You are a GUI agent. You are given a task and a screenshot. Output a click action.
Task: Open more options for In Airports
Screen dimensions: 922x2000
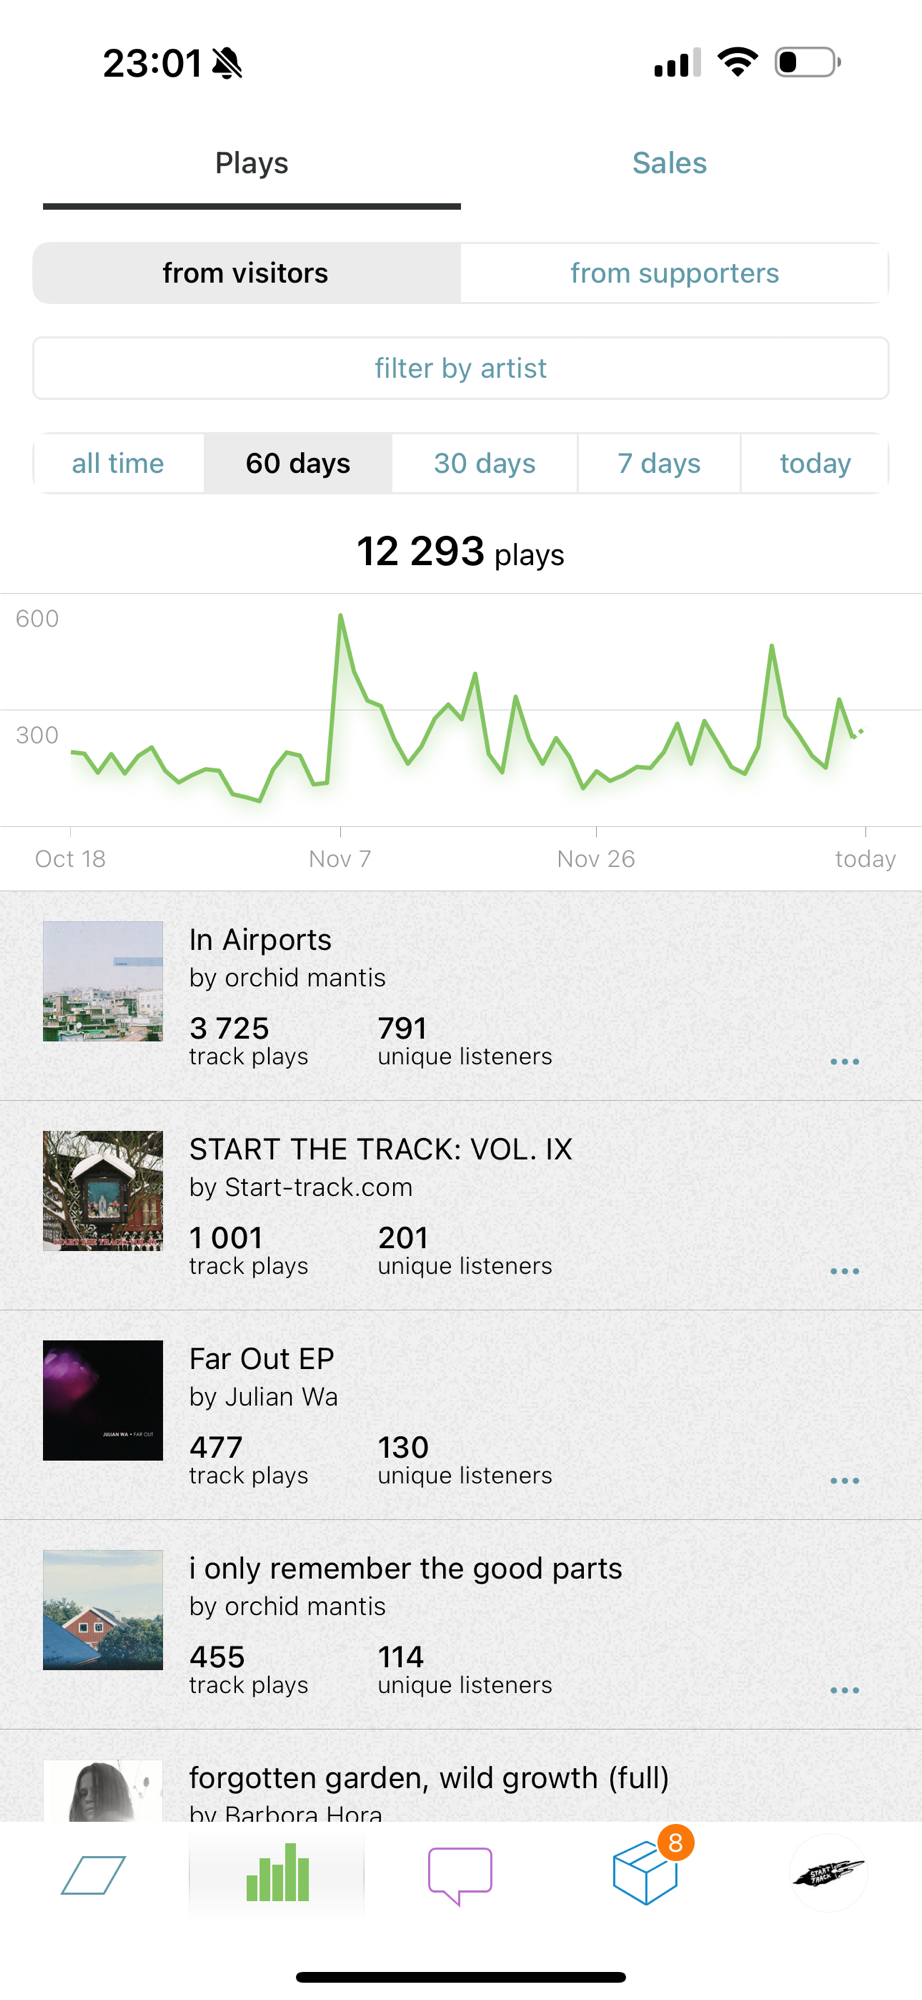(x=845, y=1062)
